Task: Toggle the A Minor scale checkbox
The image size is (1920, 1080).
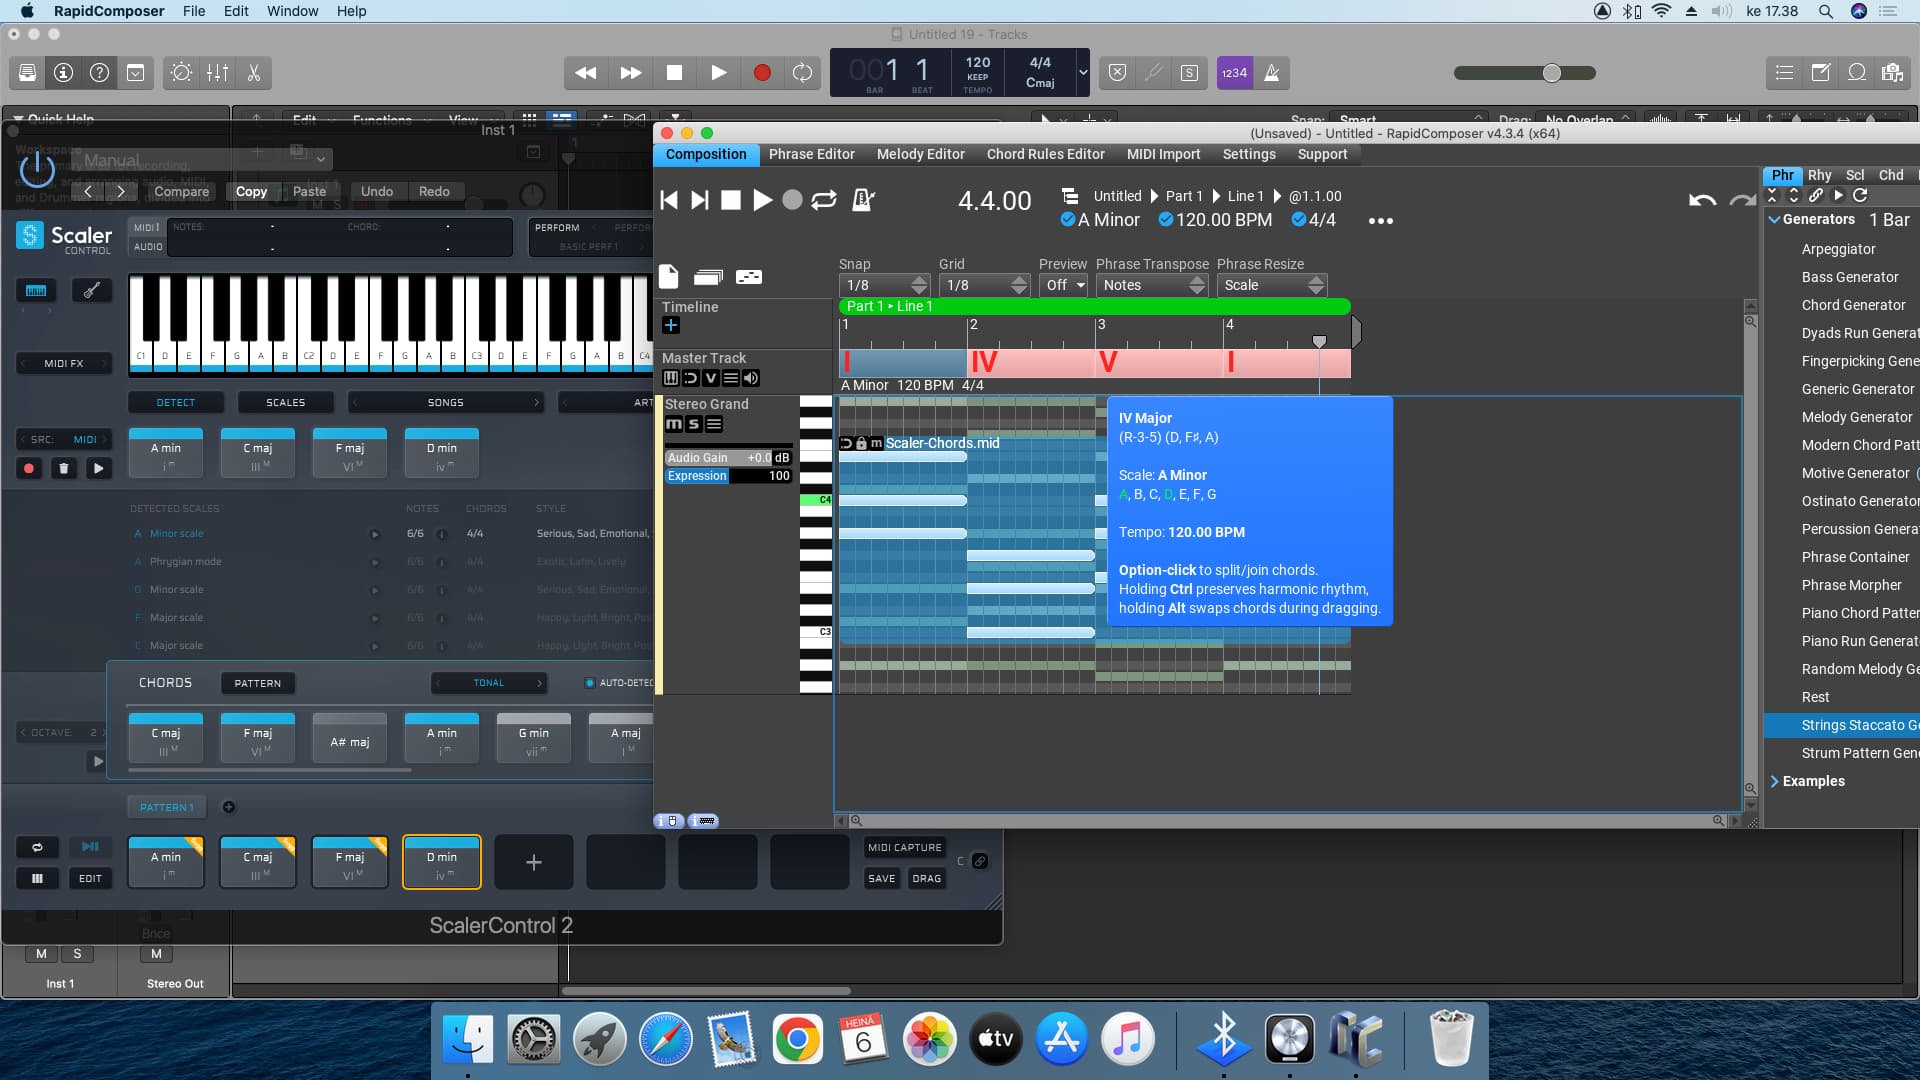Action: (1067, 220)
